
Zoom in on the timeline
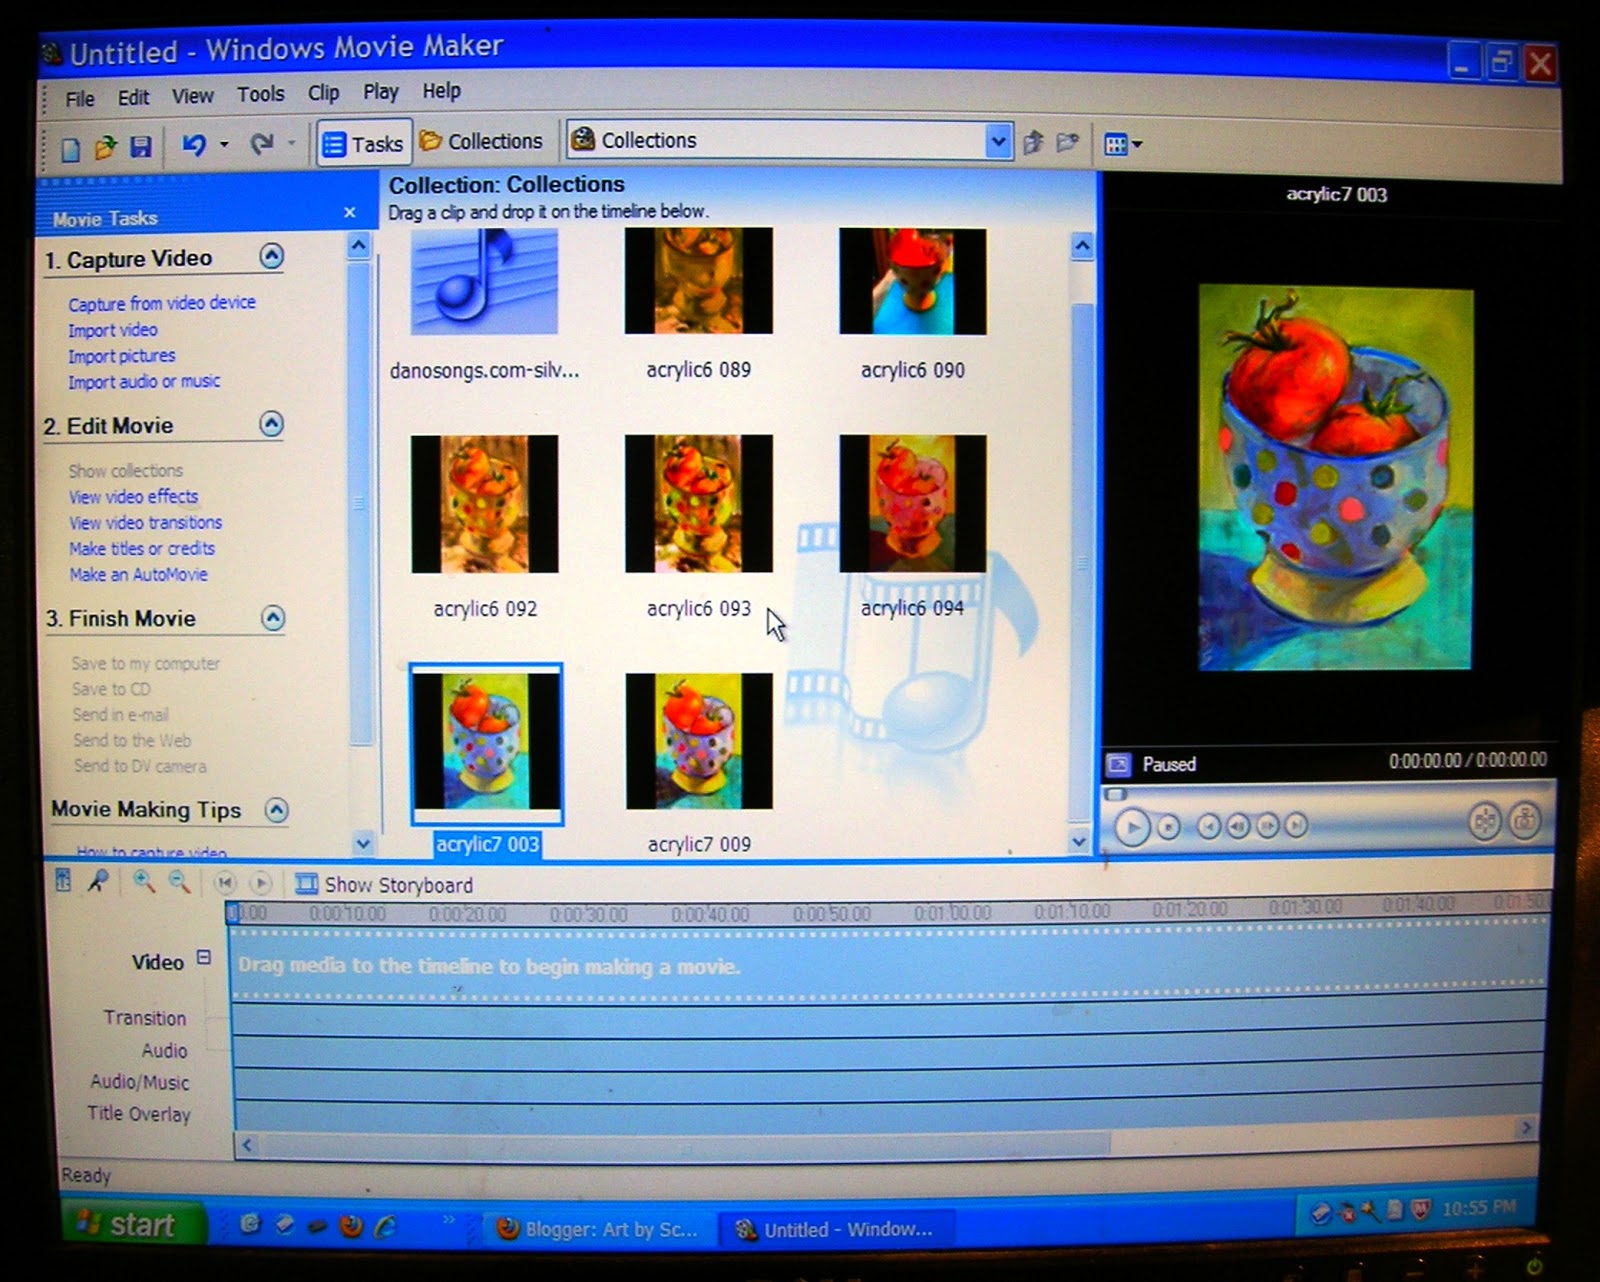coord(144,881)
